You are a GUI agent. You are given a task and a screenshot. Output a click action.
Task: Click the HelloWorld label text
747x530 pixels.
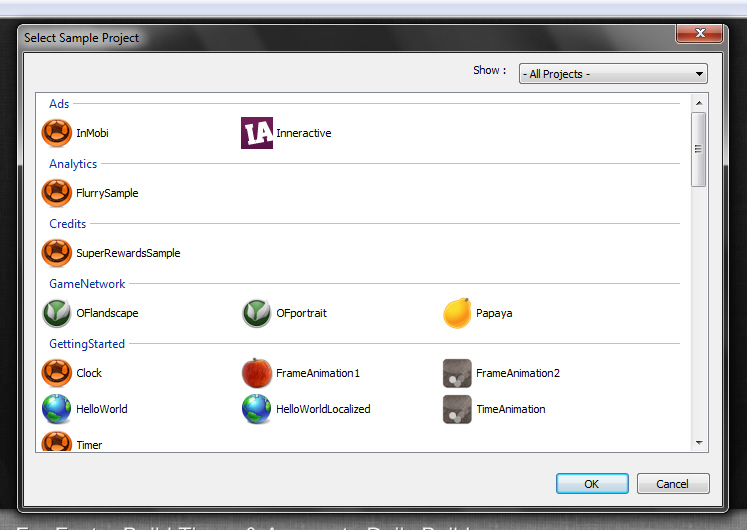click(x=102, y=409)
